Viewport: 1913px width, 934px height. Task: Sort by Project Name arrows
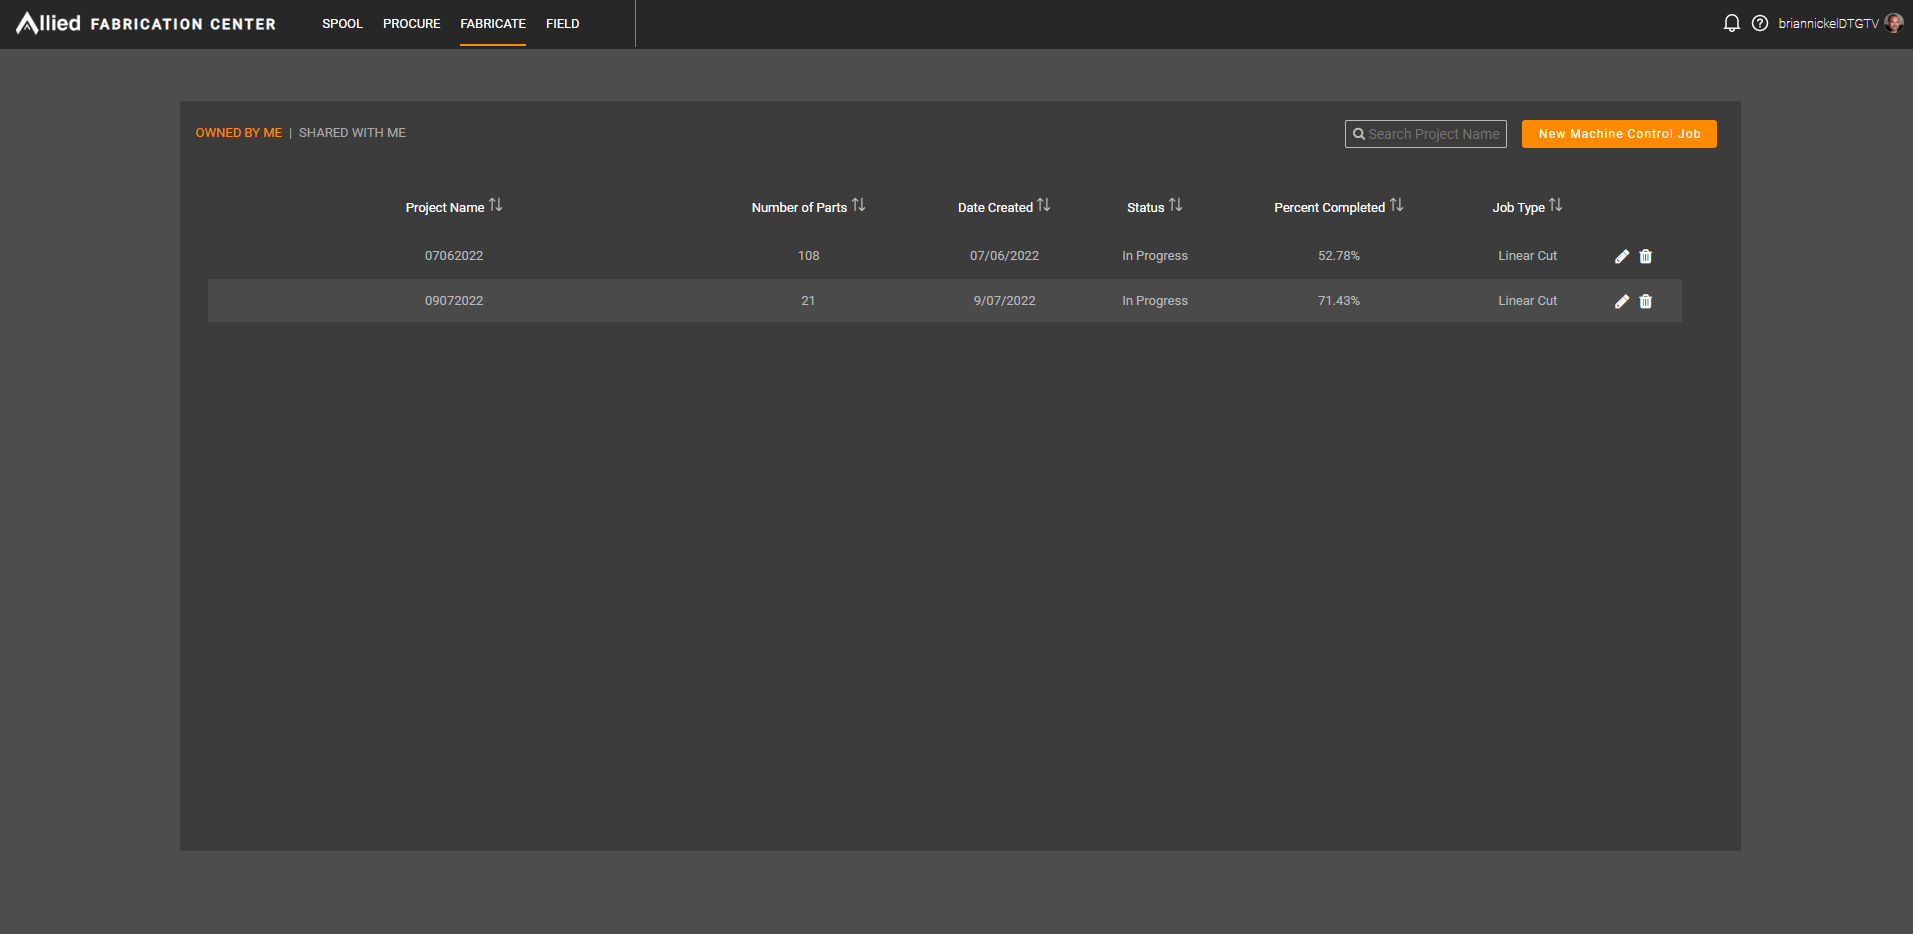[x=496, y=205]
